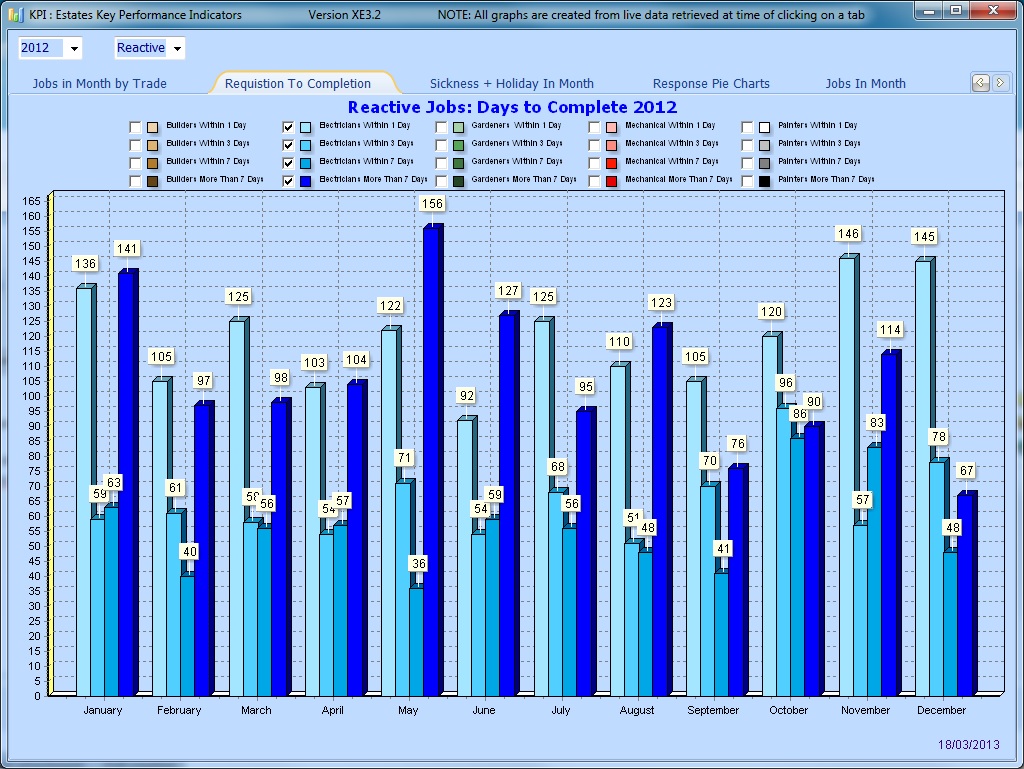Viewport: 1024px width, 769px height.
Task: Click the October axis label
Action: pyautogui.click(x=788, y=710)
